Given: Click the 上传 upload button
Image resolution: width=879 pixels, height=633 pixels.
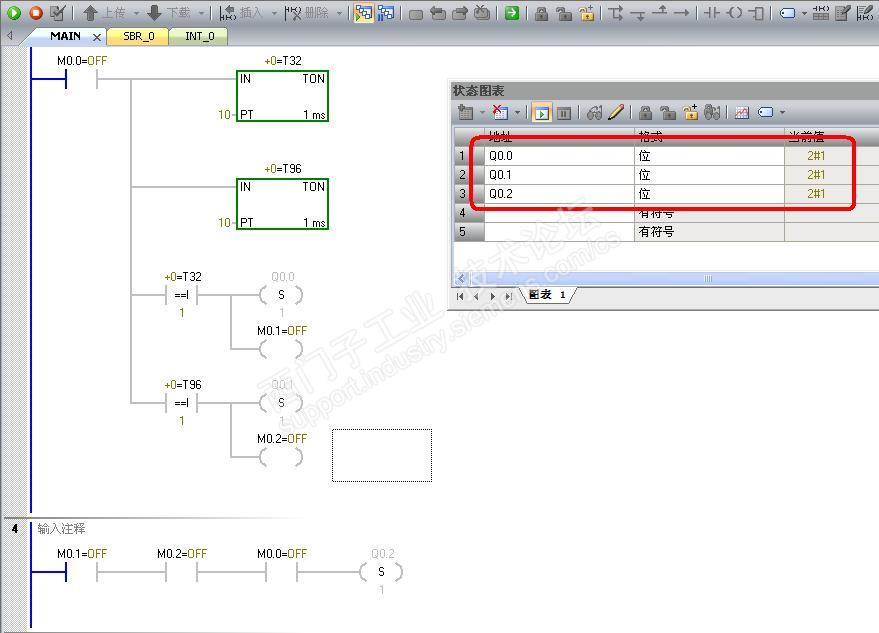Looking at the screenshot, I should (105, 12).
